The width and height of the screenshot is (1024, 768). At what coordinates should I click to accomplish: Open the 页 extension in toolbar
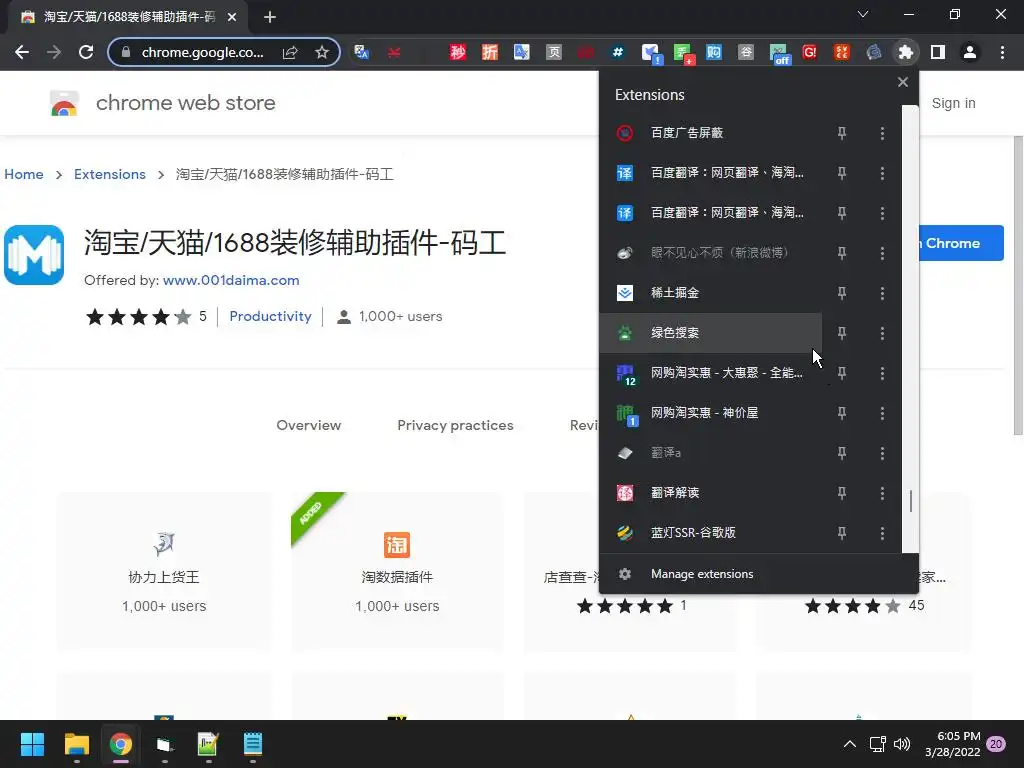point(554,52)
